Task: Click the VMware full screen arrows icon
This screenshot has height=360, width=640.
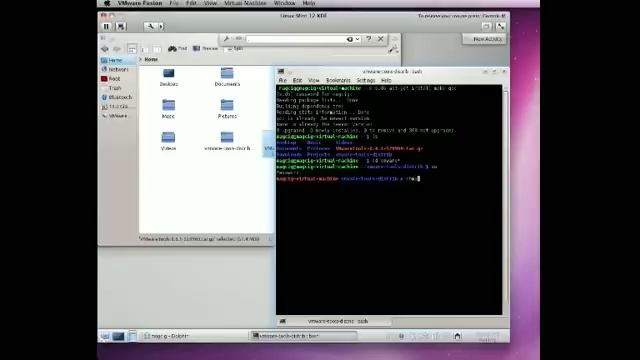Action: [500, 27]
